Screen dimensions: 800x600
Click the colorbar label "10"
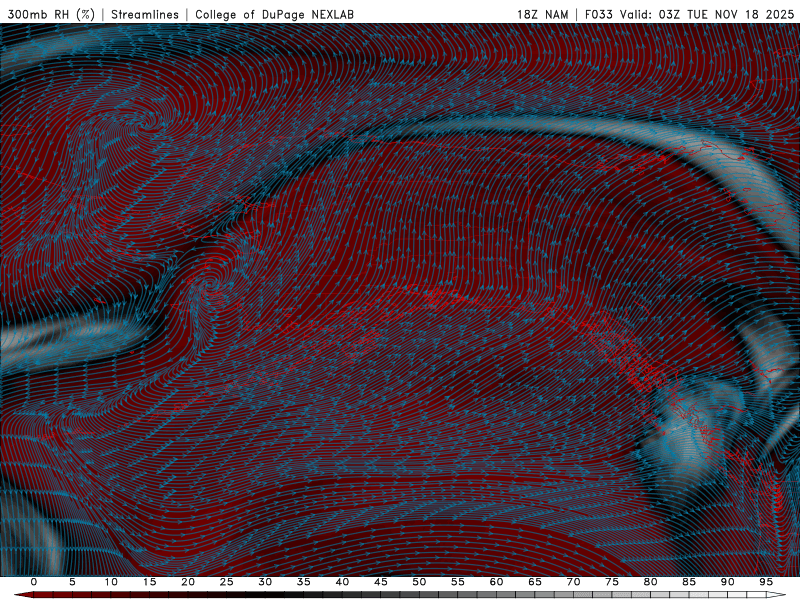point(111,582)
